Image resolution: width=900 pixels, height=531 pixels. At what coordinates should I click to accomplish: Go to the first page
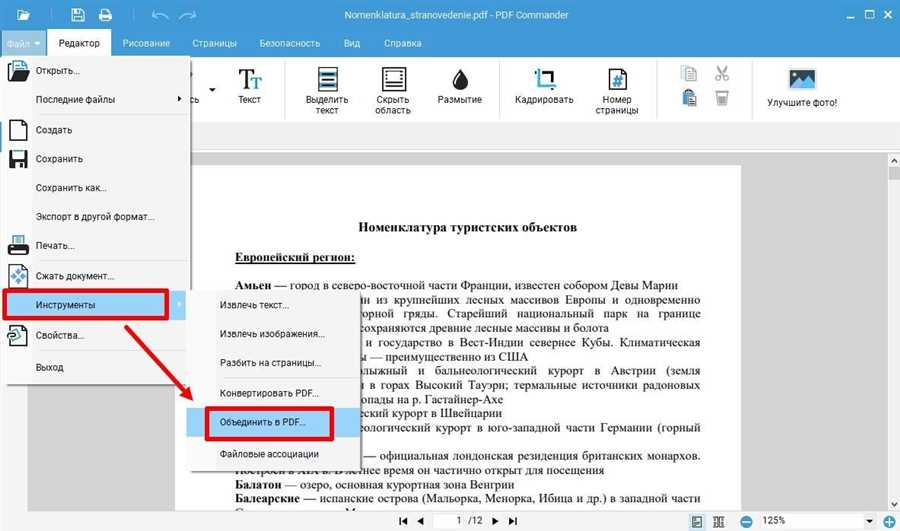coord(403,521)
